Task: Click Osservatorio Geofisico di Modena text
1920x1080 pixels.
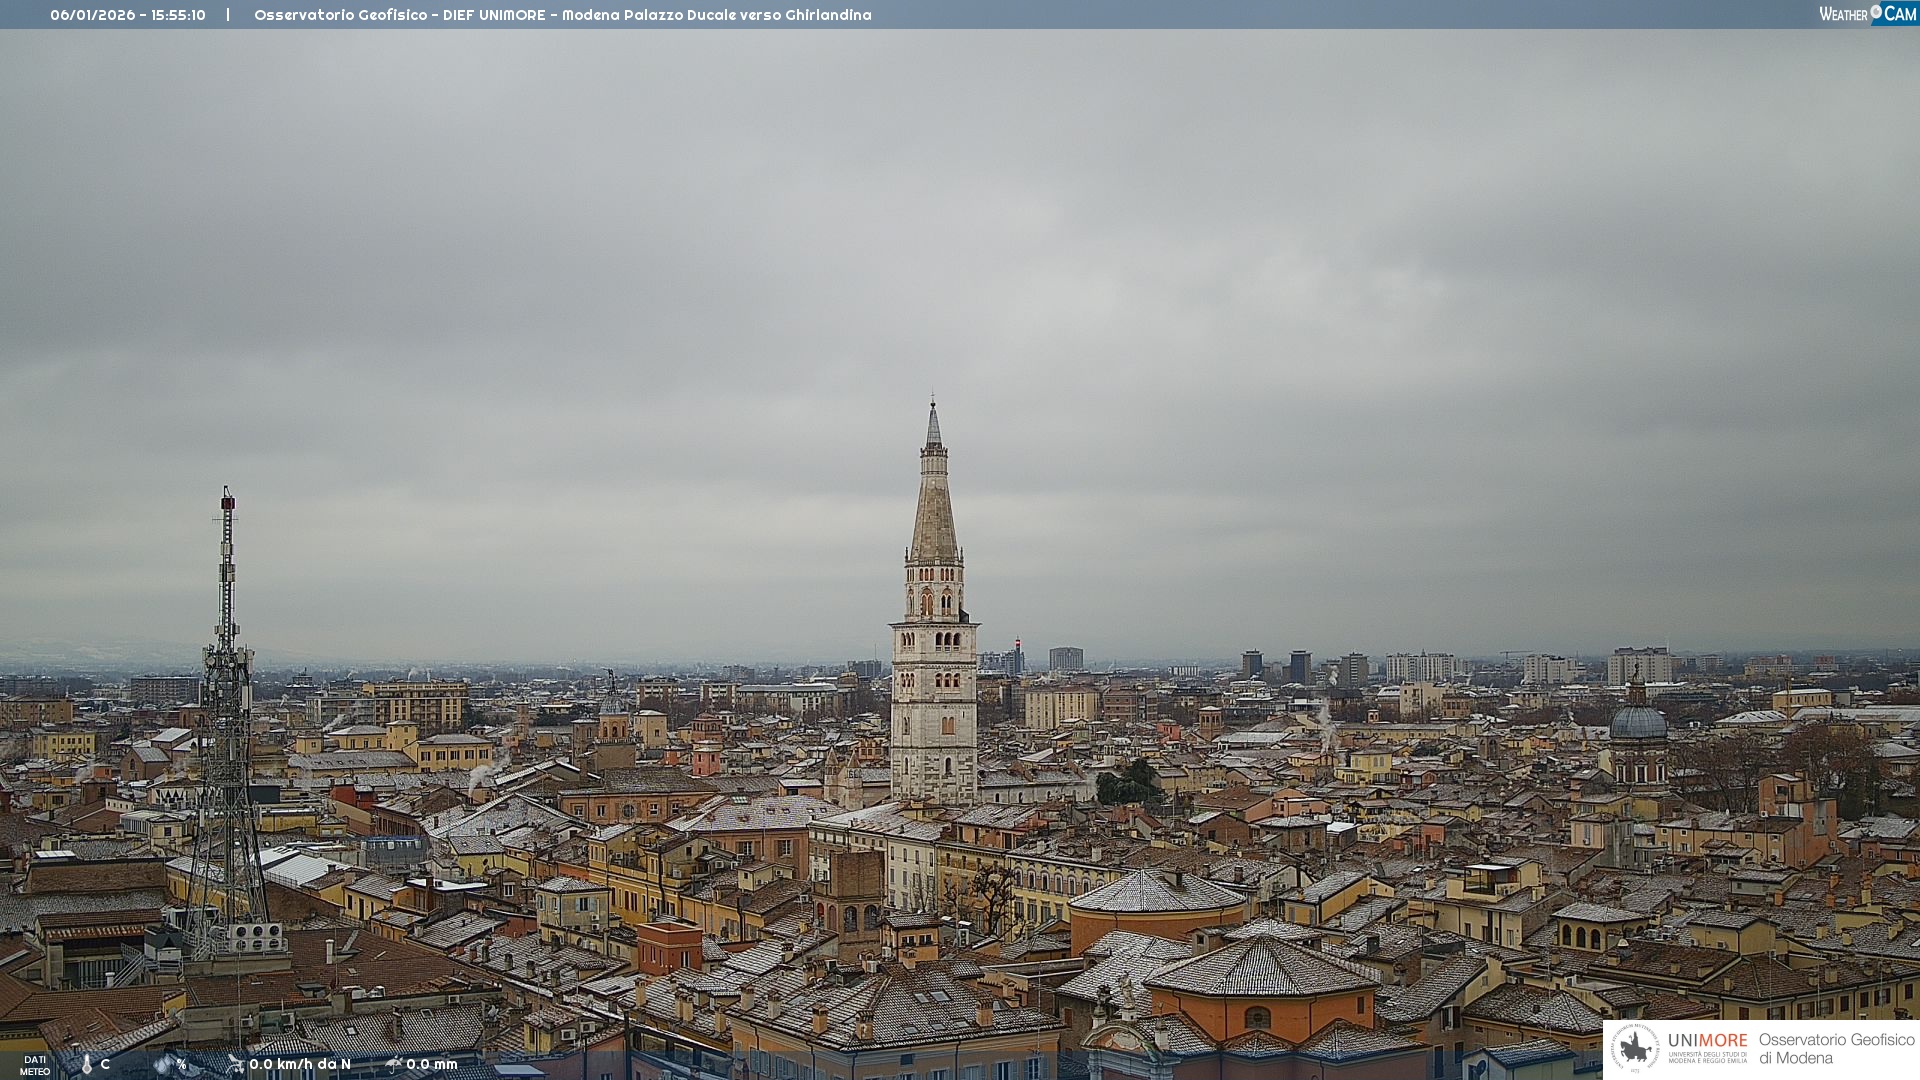Action: [x=1836, y=1048]
